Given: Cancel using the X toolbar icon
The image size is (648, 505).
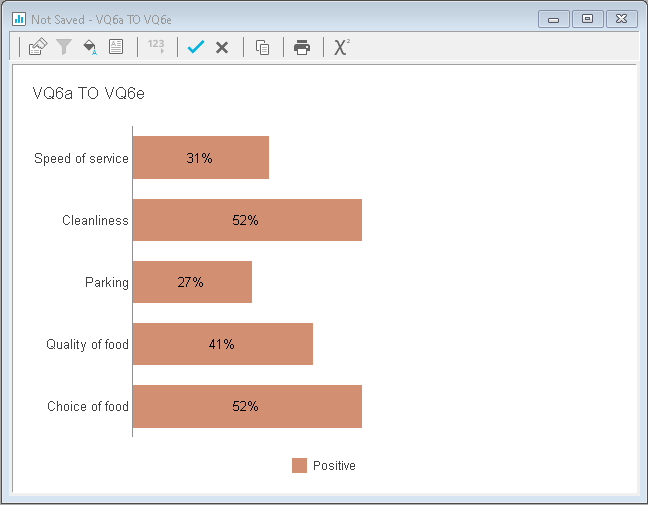Looking at the screenshot, I should (222, 48).
